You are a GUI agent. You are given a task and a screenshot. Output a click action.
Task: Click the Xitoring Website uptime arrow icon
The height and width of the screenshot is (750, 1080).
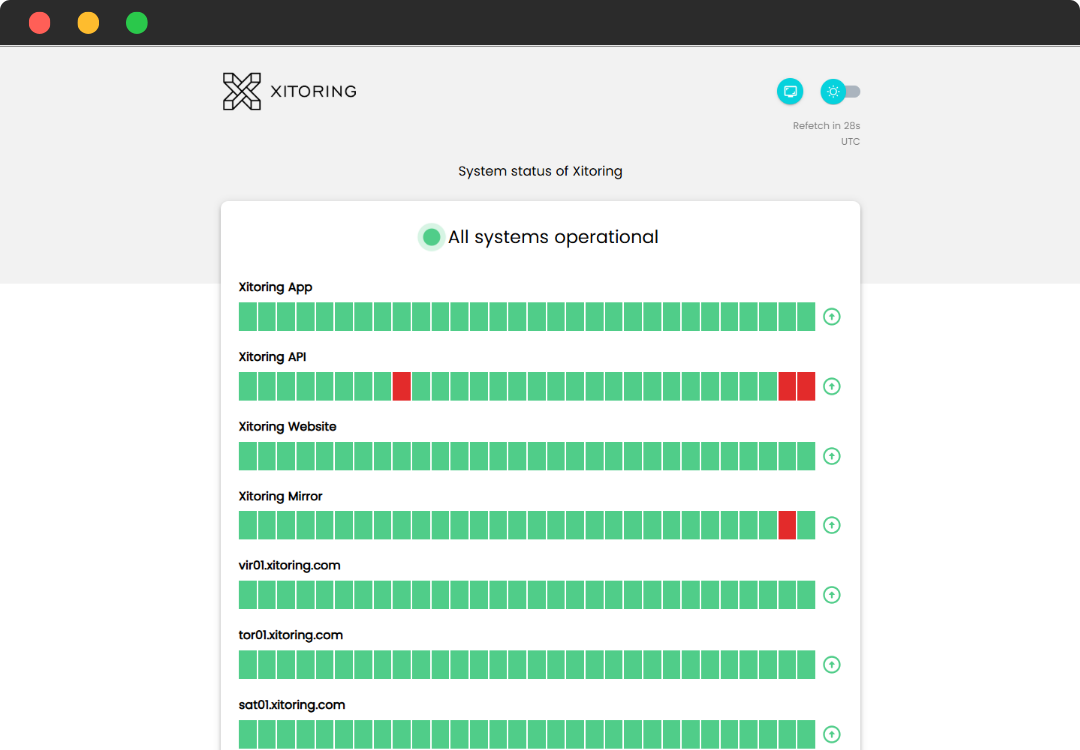point(831,456)
